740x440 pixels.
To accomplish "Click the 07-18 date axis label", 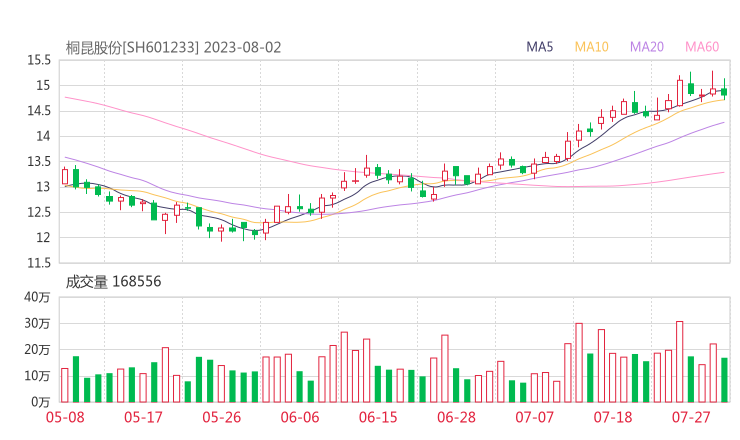I will point(613,417).
